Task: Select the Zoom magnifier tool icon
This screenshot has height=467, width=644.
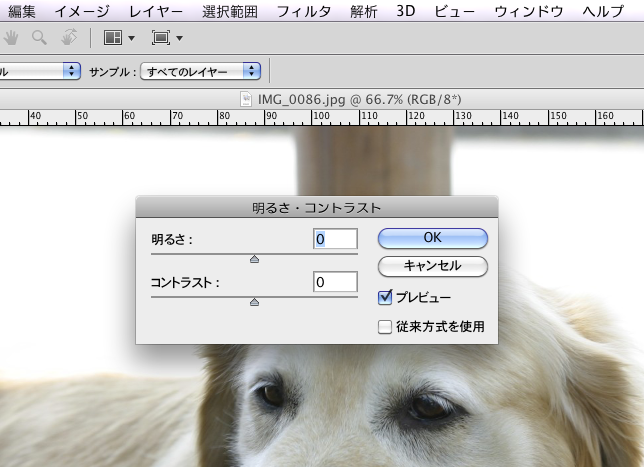Action: coord(41,39)
